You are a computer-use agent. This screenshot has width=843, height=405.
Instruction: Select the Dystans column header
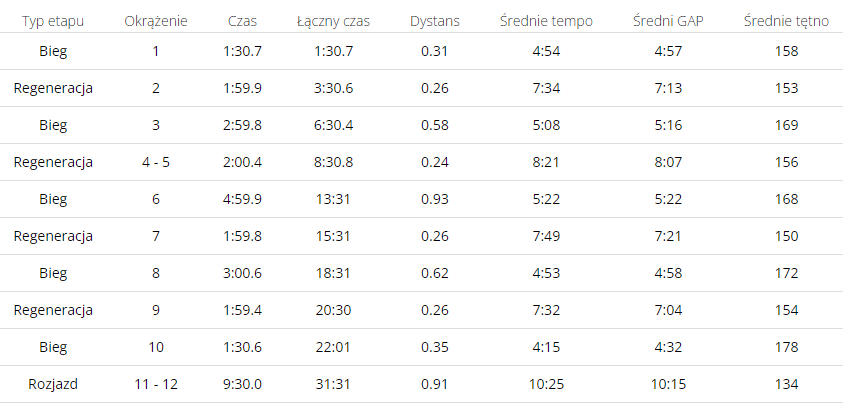pyautogui.click(x=435, y=22)
